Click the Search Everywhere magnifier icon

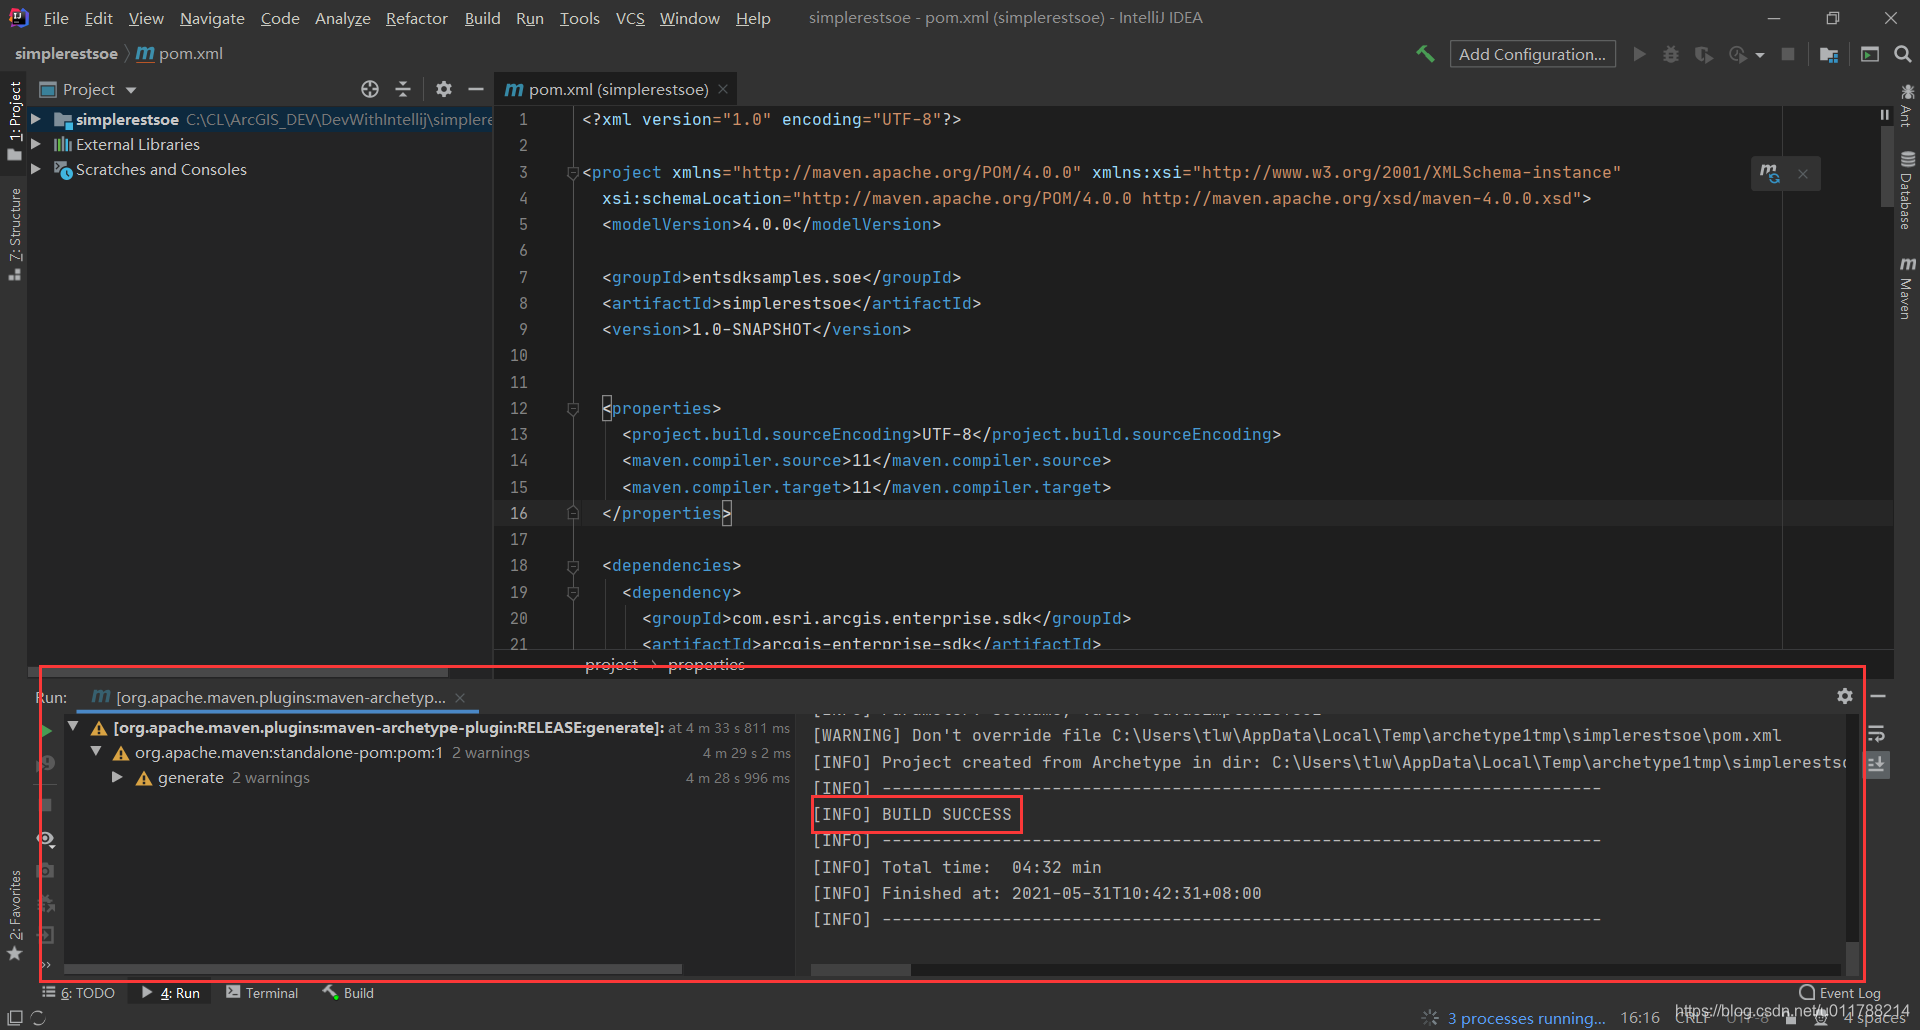pyautogui.click(x=1902, y=54)
